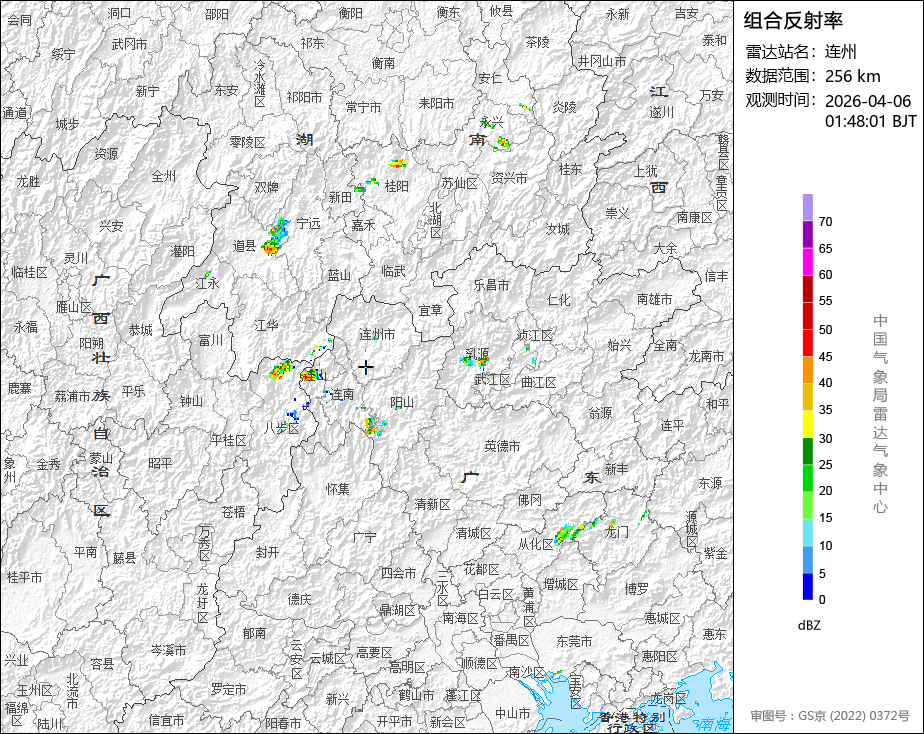Select the radar echo beside 桂阳
The width and height of the screenshot is (924, 734).
(x=398, y=163)
